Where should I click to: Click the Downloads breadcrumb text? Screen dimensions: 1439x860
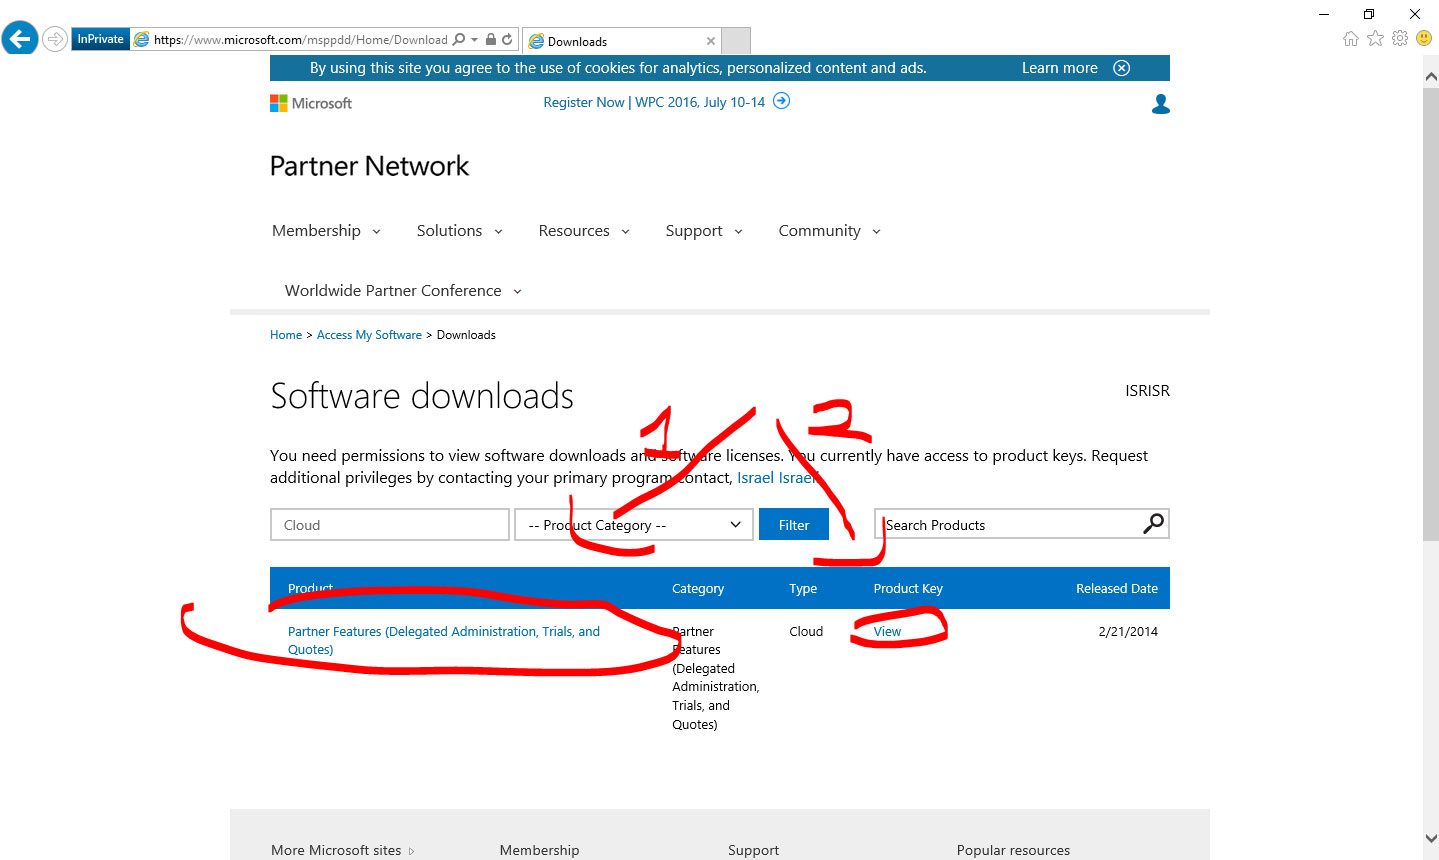click(466, 335)
